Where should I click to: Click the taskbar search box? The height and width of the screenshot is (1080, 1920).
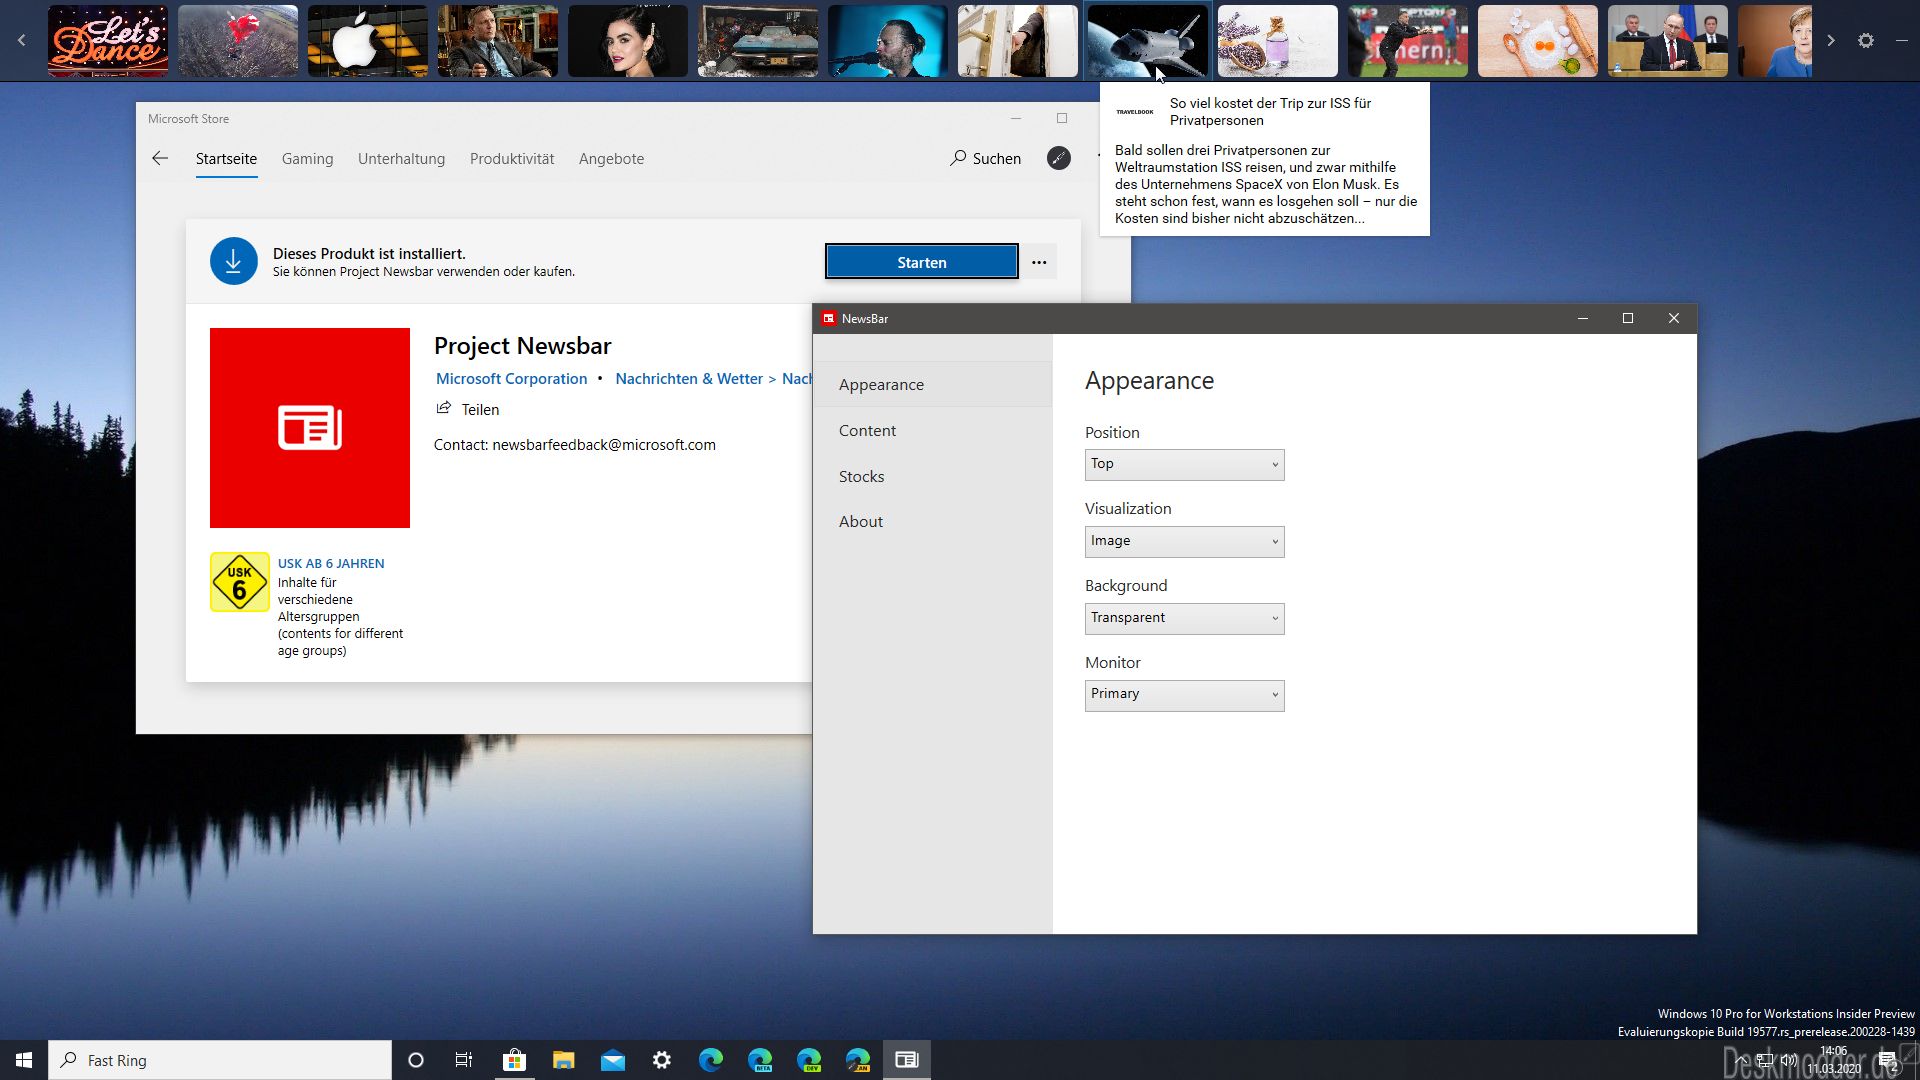pyautogui.click(x=220, y=1060)
